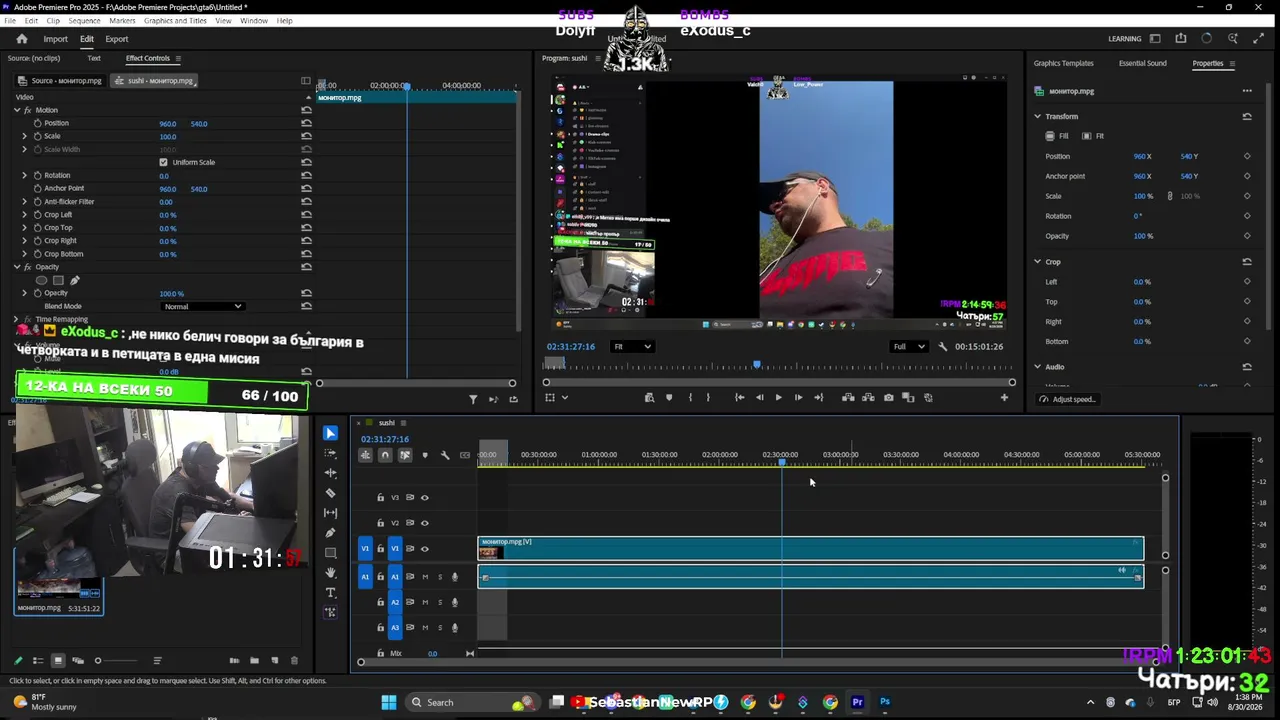Image resolution: width=1280 pixels, height=720 pixels.
Task: Open the Fit zoom level dropdown
Action: coord(632,347)
